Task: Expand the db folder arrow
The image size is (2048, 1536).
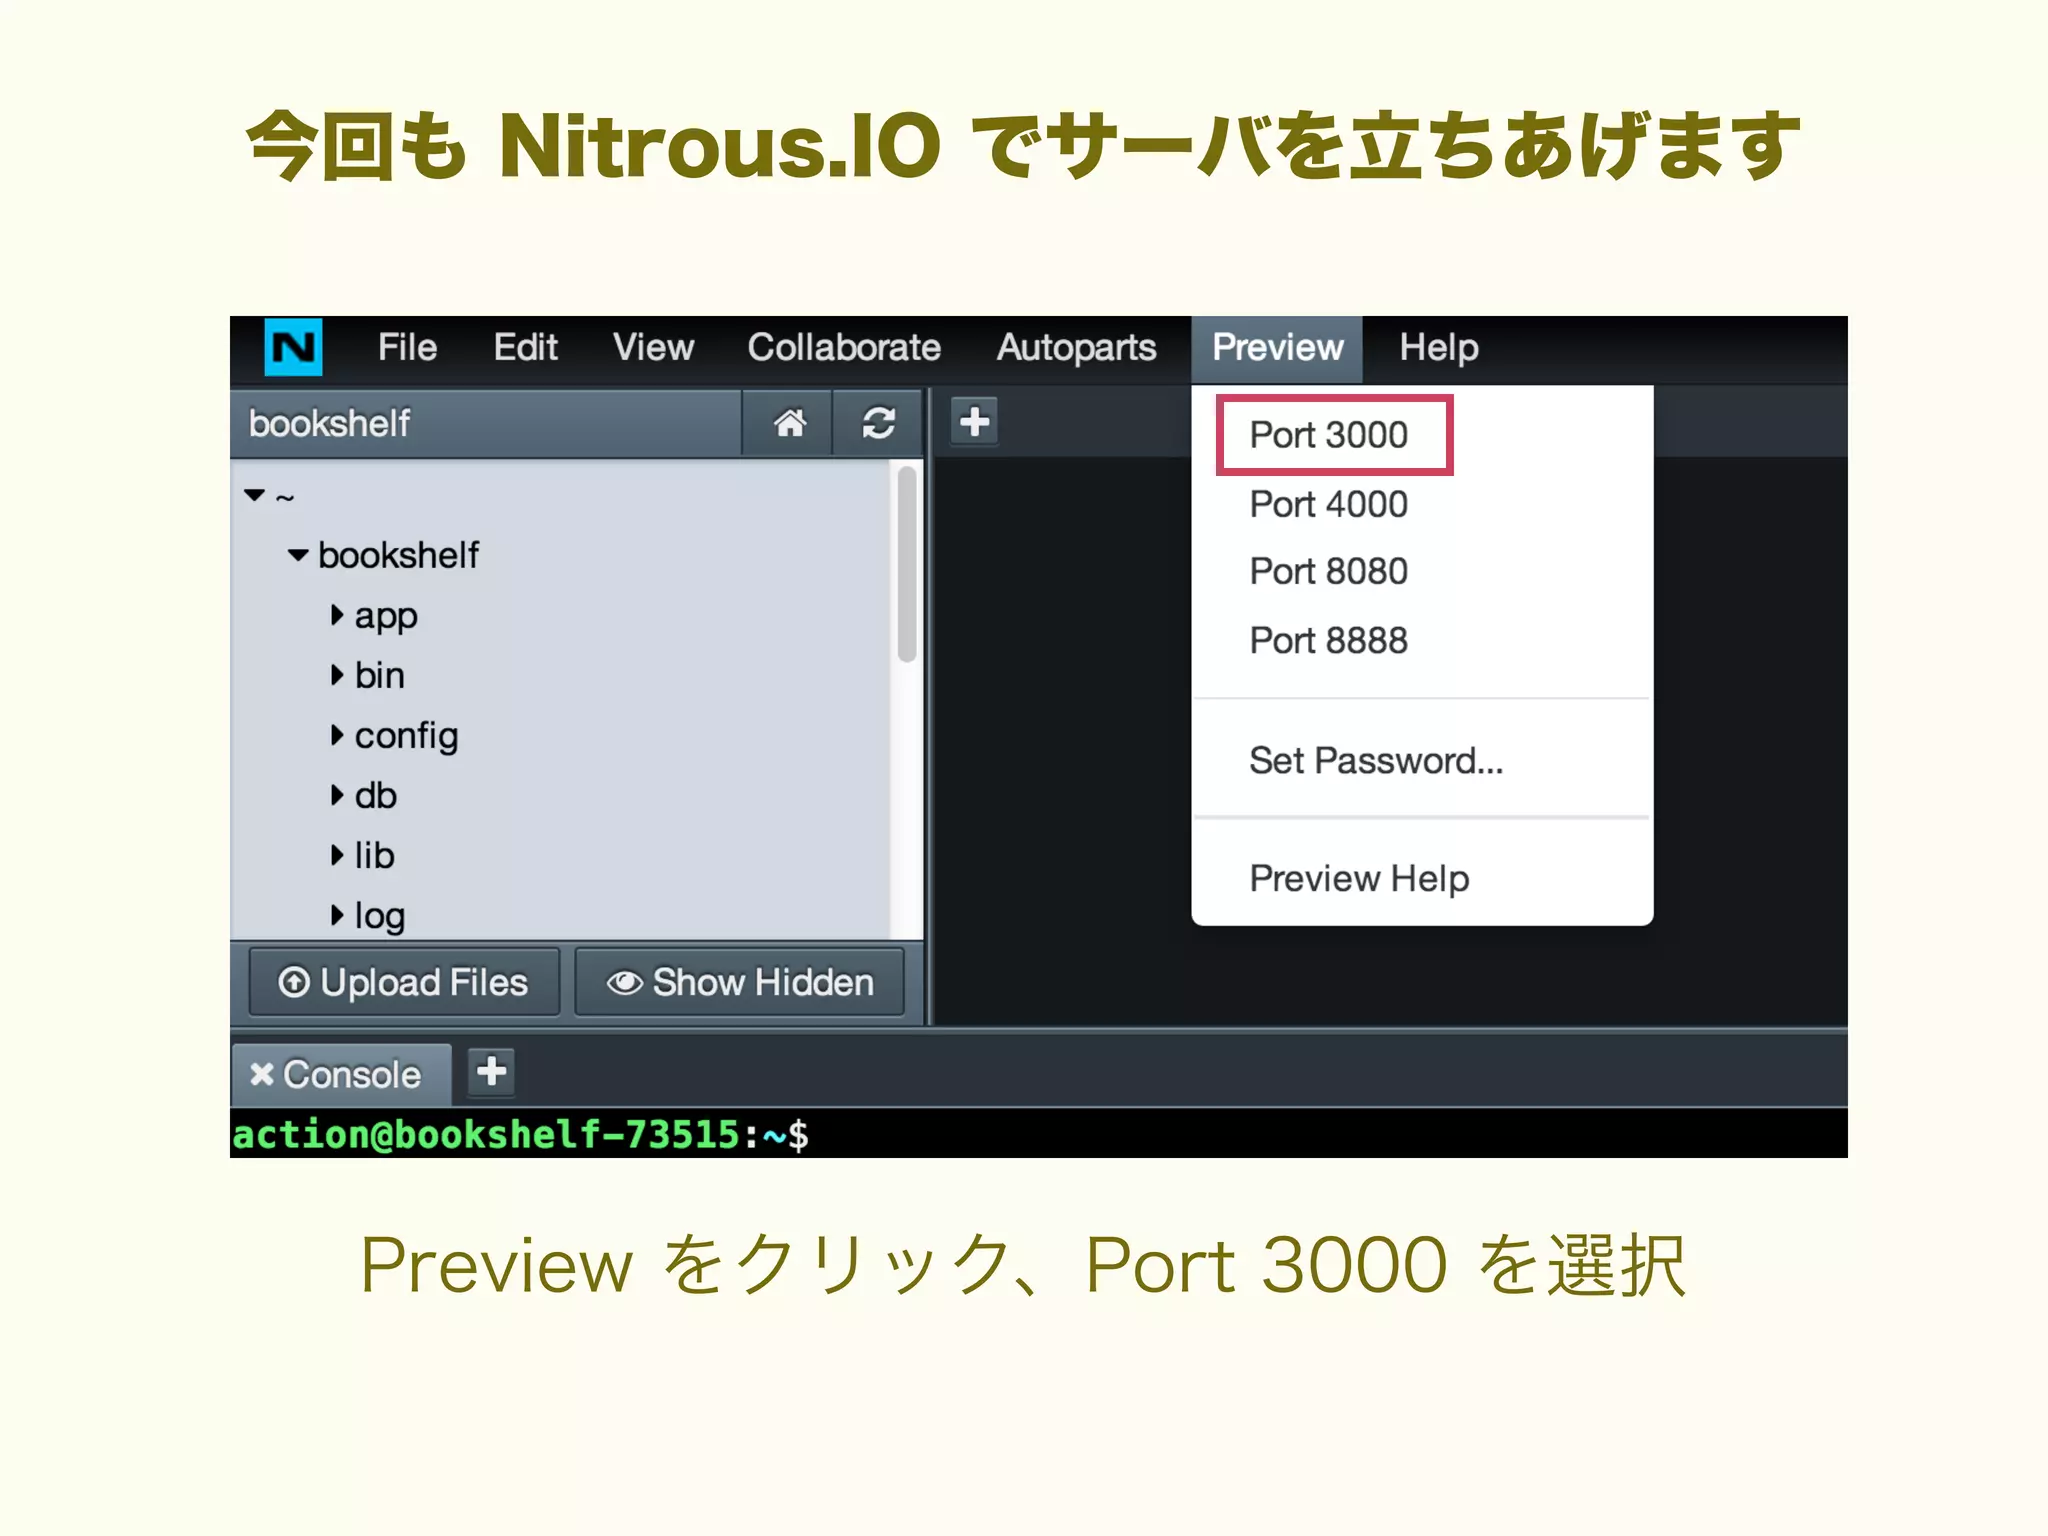Action: [x=337, y=794]
